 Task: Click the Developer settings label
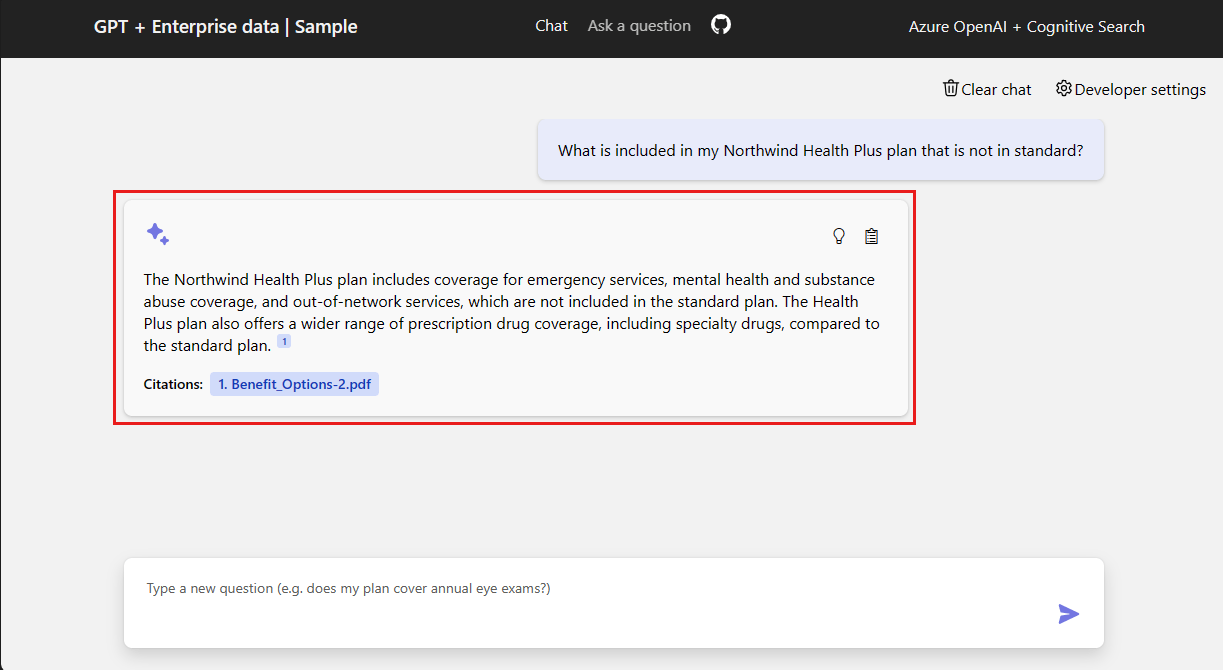pos(1141,89)
